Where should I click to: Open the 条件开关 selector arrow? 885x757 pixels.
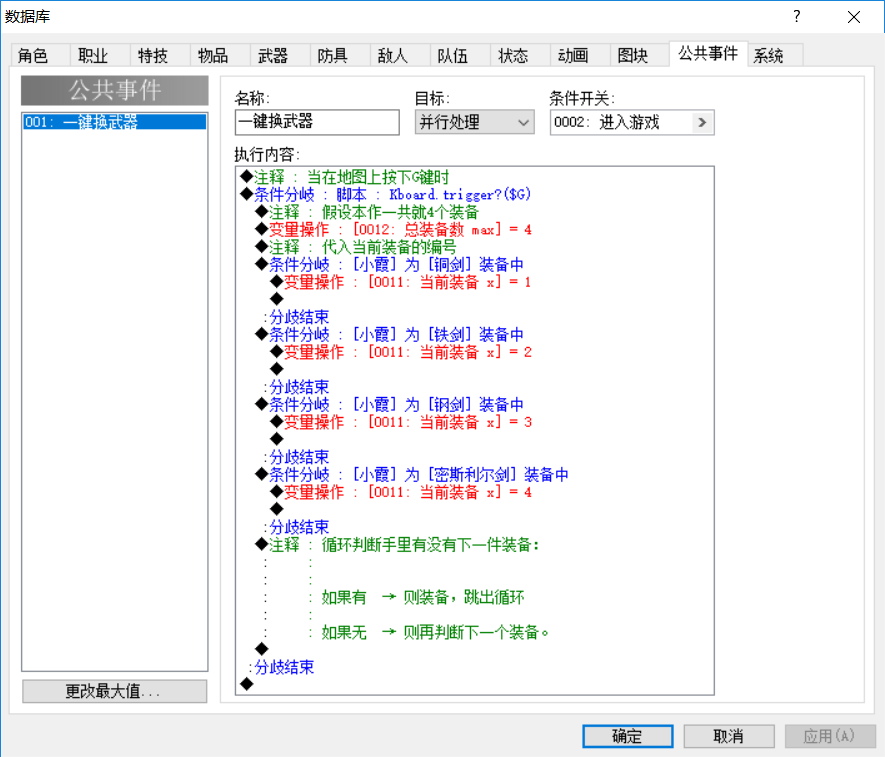pyautogui.click(x=702, y=122)
